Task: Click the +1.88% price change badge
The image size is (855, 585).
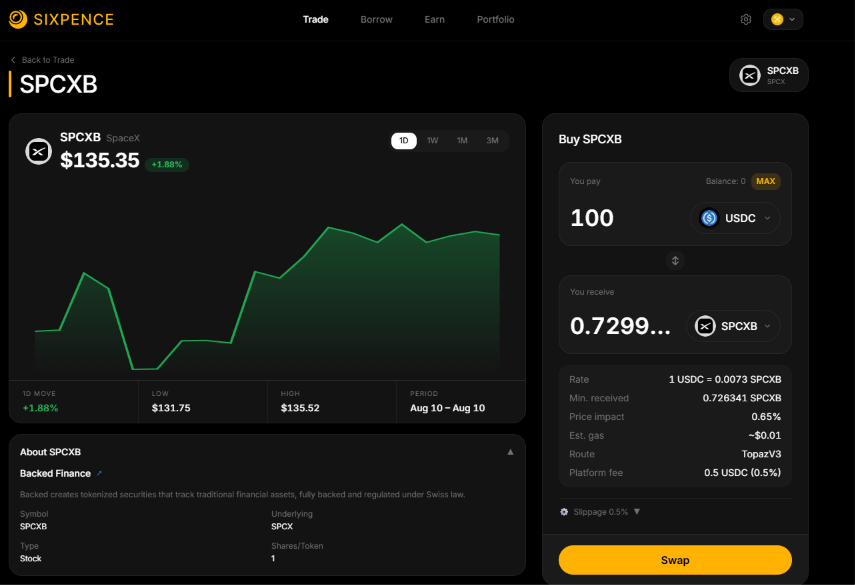Action: coord(167,165)
